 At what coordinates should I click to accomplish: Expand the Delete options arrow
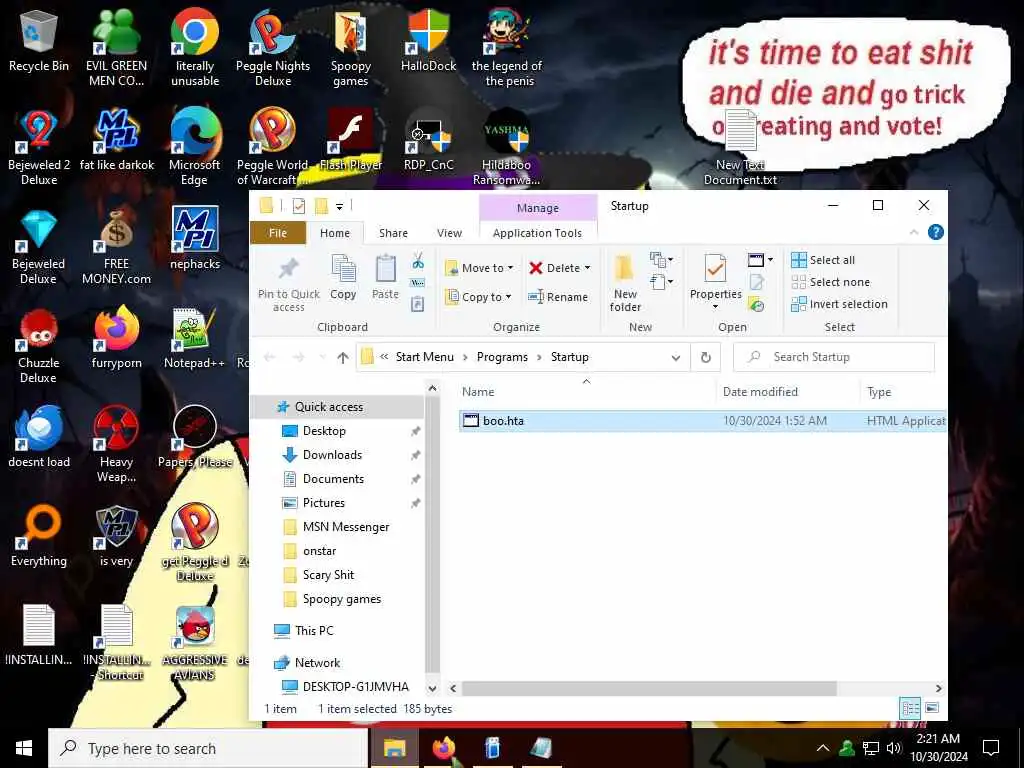point(587,268)
